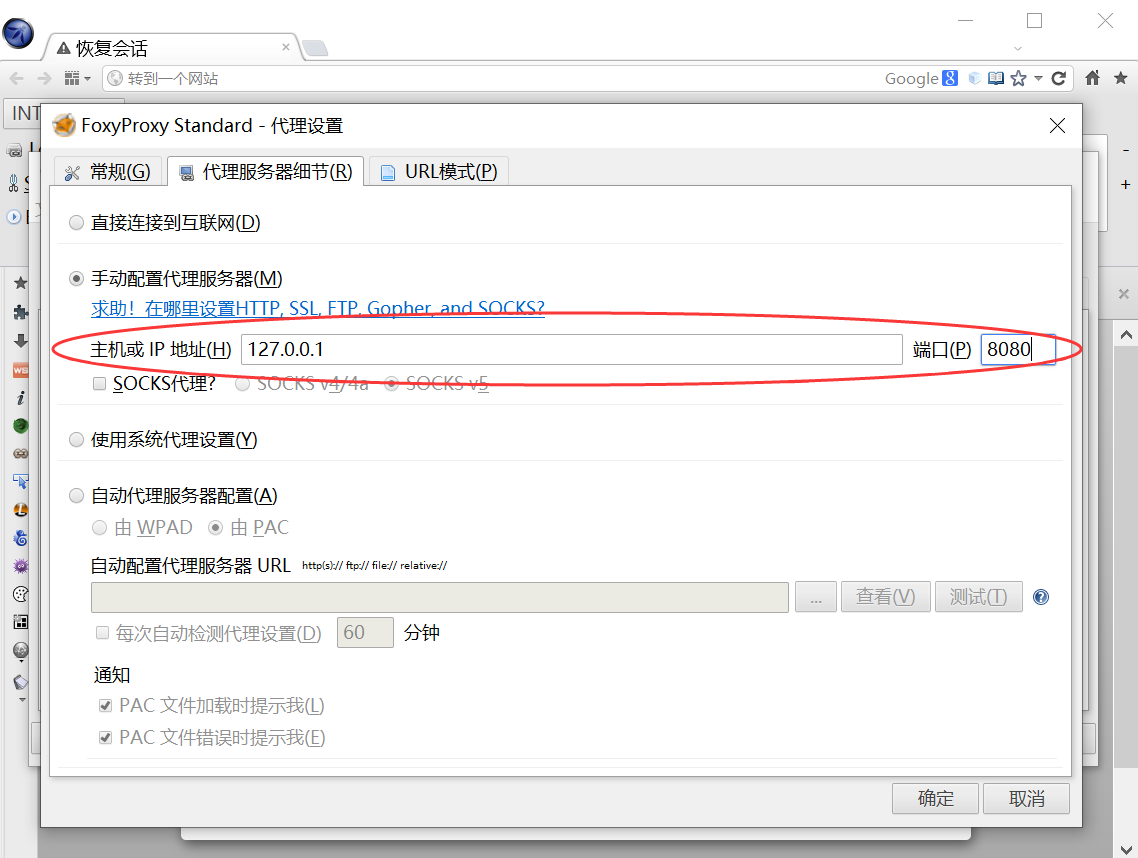Screen dimensions: 1138x858
Task: Click the purple bug sidebar icon
Action: click(x=21, y=565)
